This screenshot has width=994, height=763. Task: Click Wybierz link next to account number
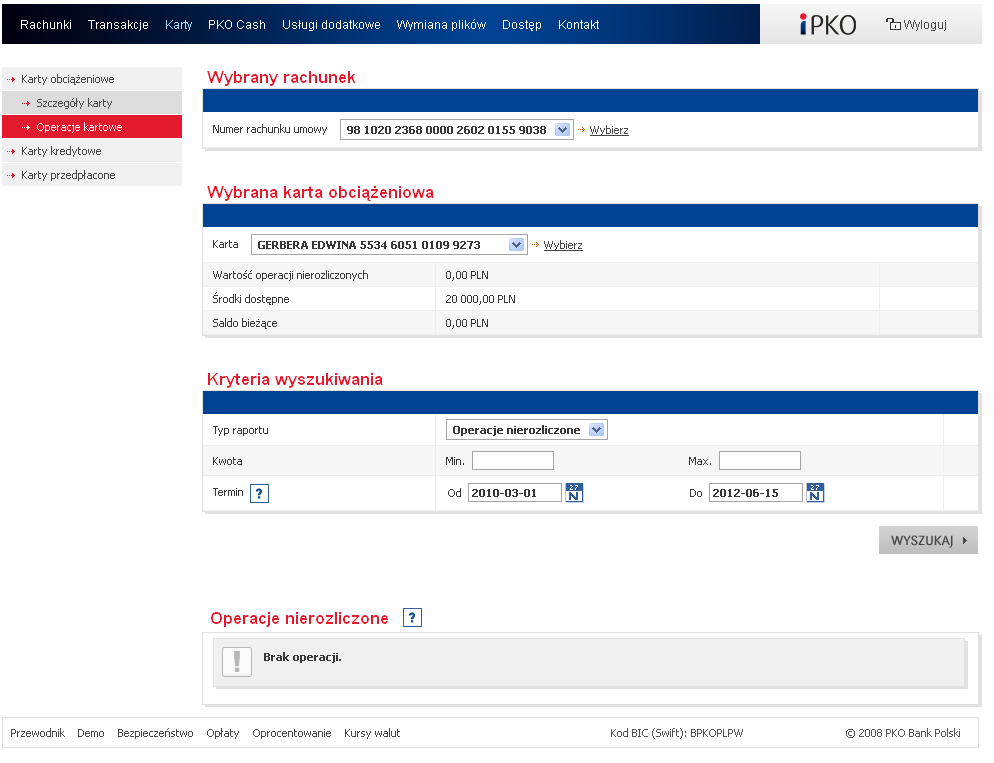pyautogui.click(x=609, y=130)
